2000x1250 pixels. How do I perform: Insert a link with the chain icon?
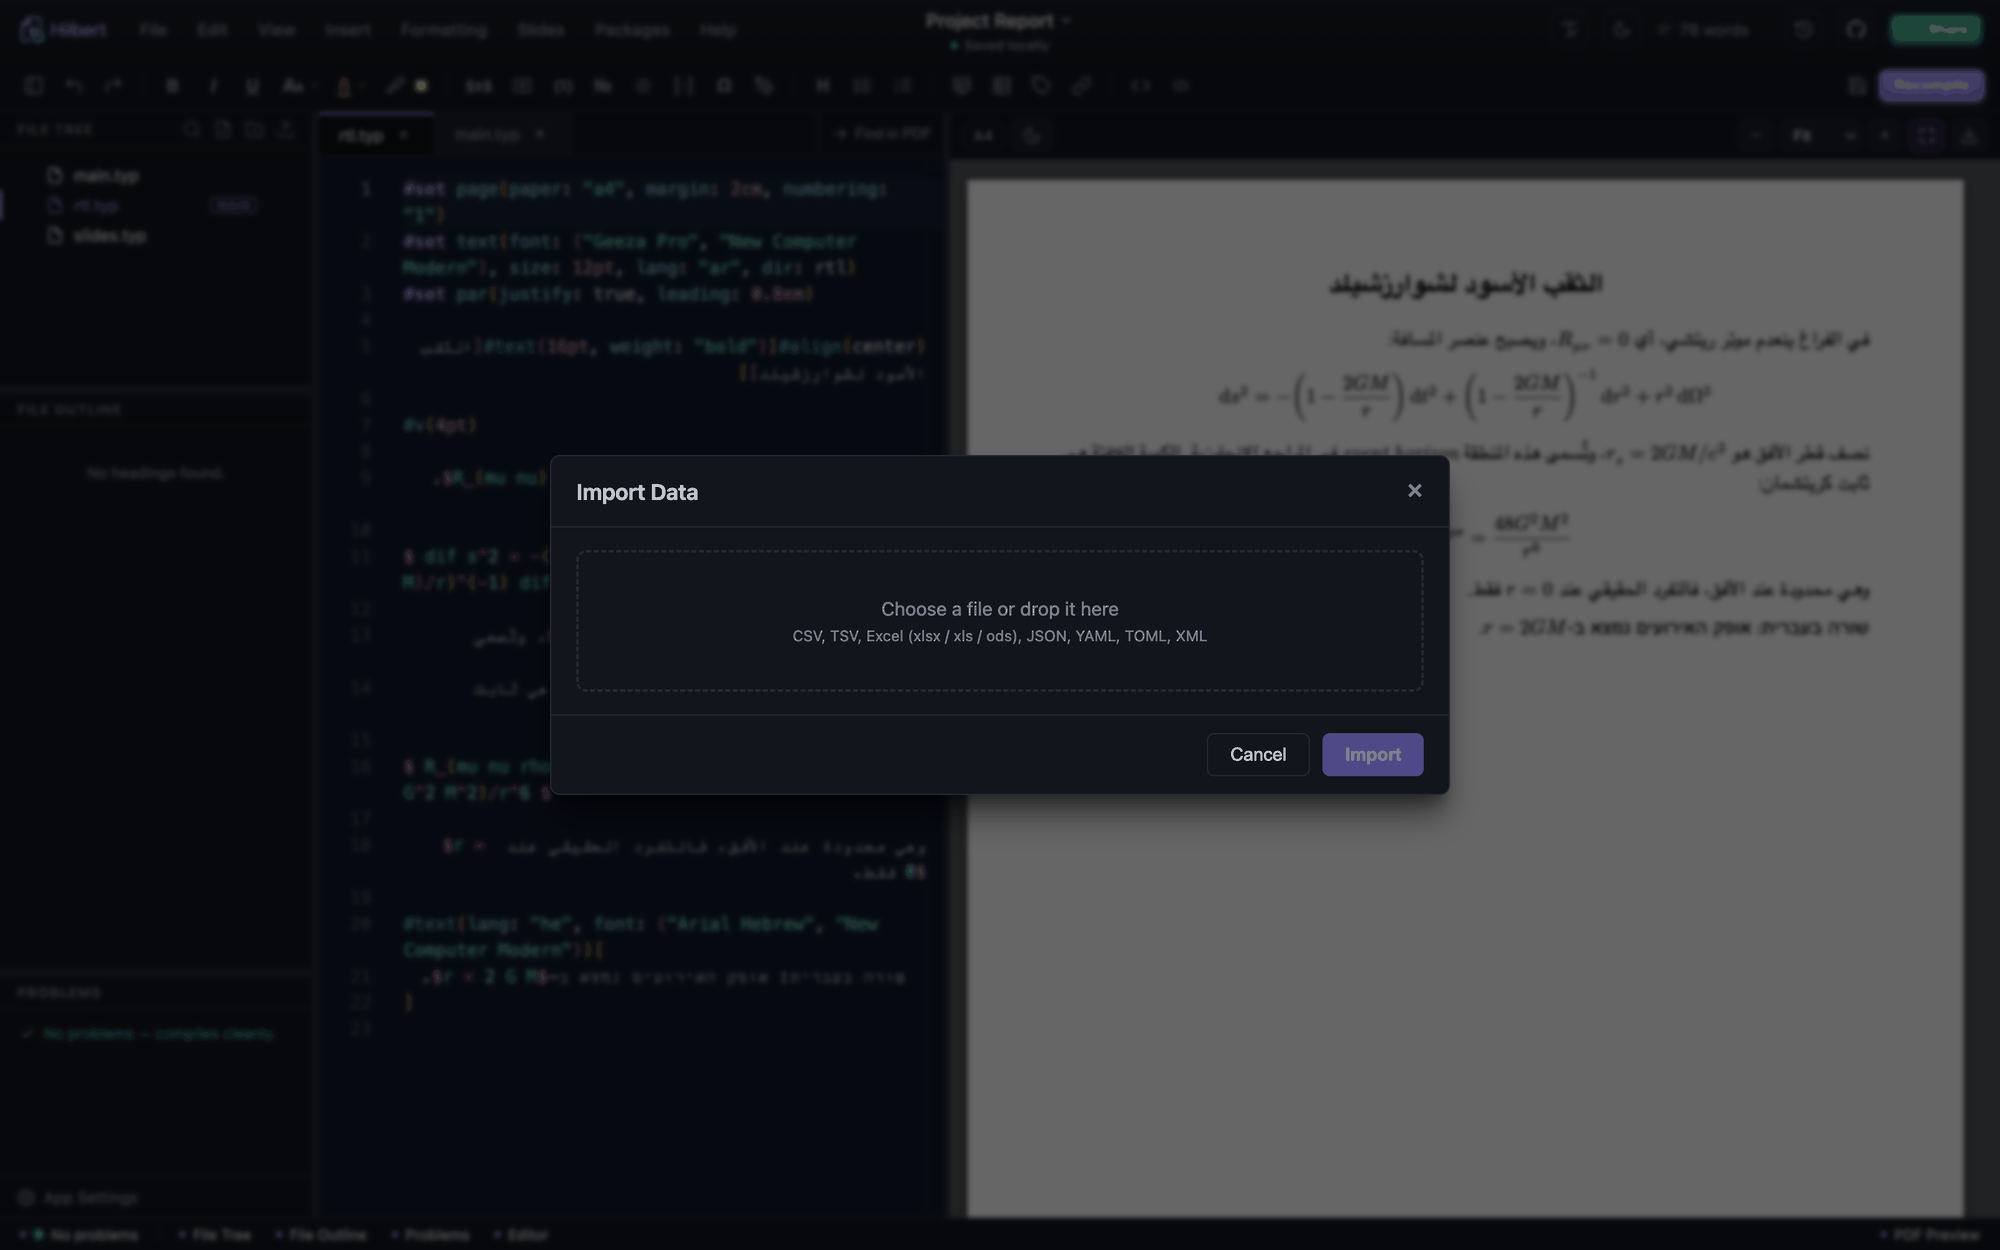pos(1081,86)
